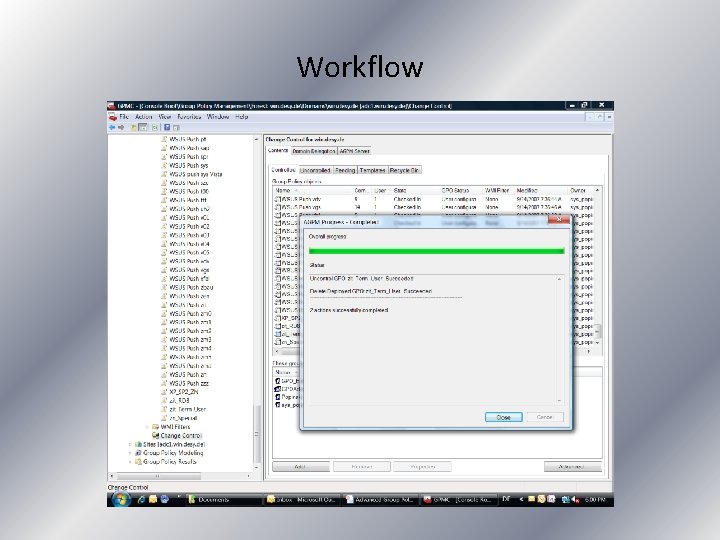Image resolution: width=720 pixels, height=540 pixels.
Task: Close AGPM Progress dialog with red X
Action: (x=559, y=219)
